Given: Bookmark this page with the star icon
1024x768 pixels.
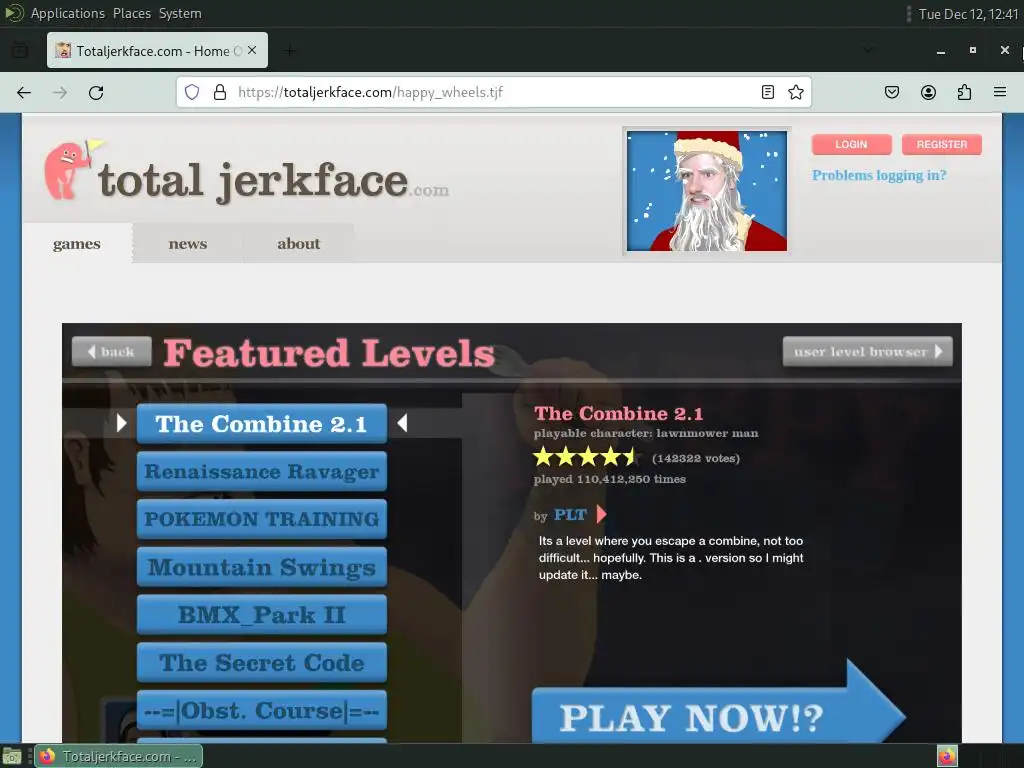Looking at the screenshot, I should tap(795, 92).
